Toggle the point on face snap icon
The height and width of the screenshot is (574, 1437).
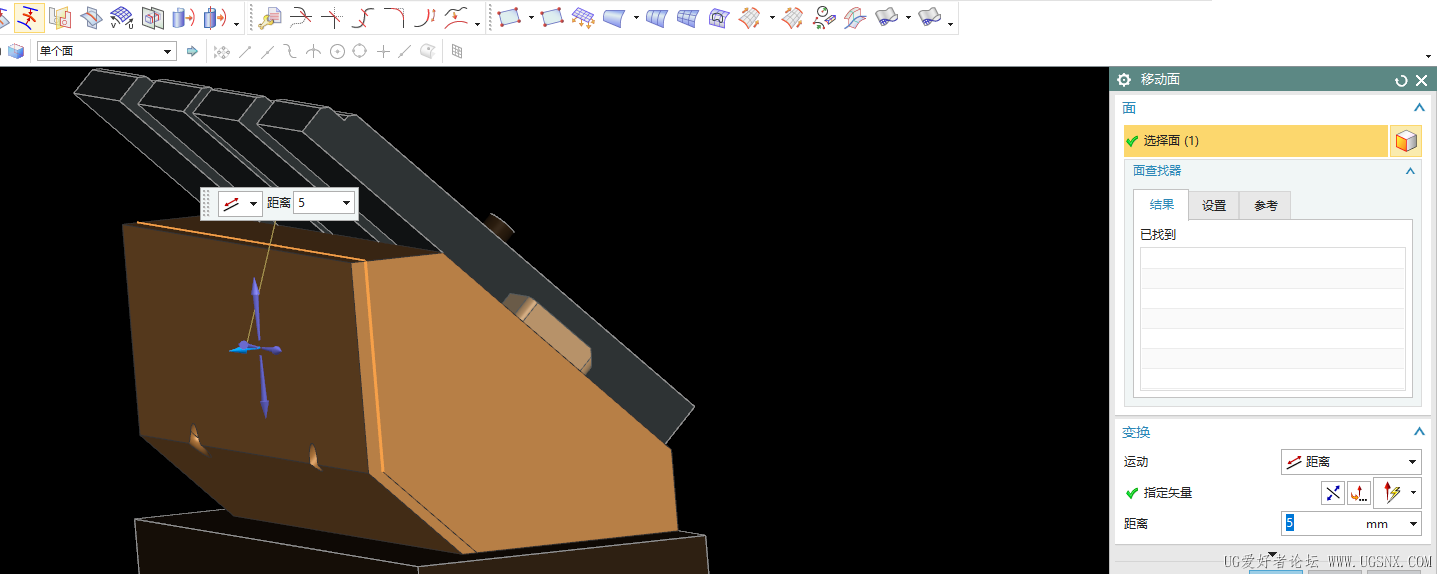[427, 51]
